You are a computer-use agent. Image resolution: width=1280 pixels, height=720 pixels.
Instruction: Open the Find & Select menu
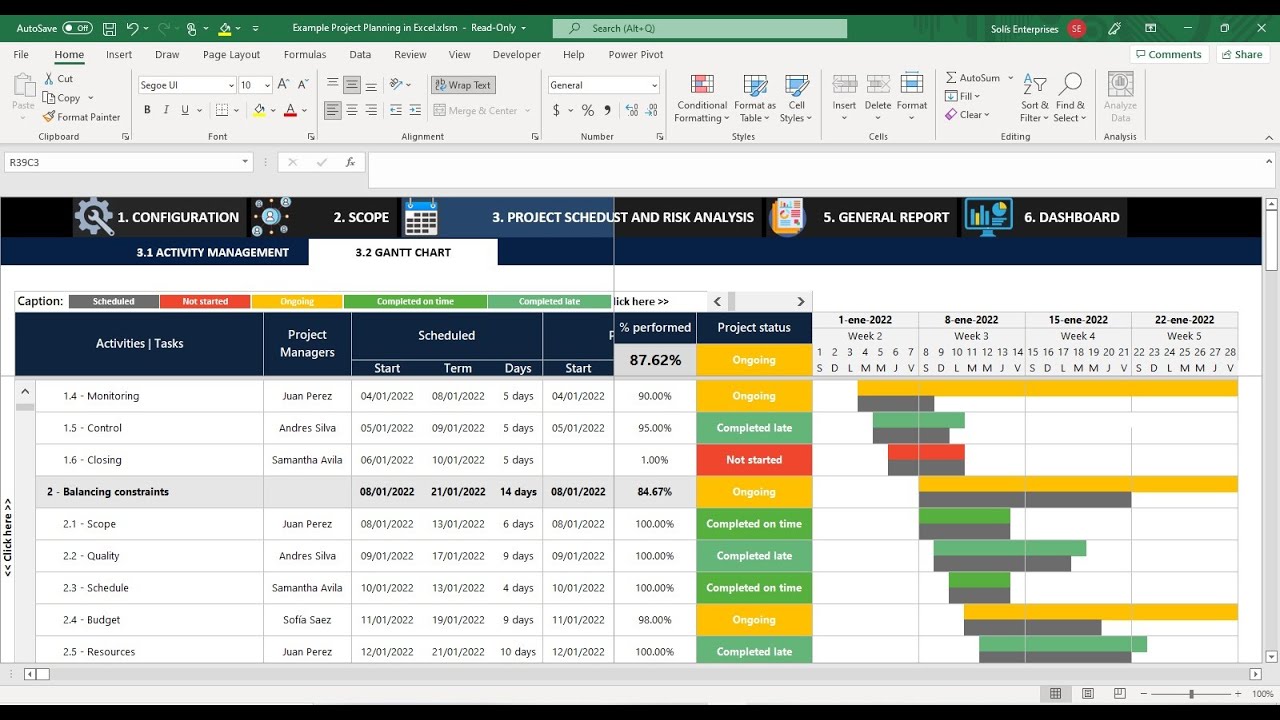1070,98
